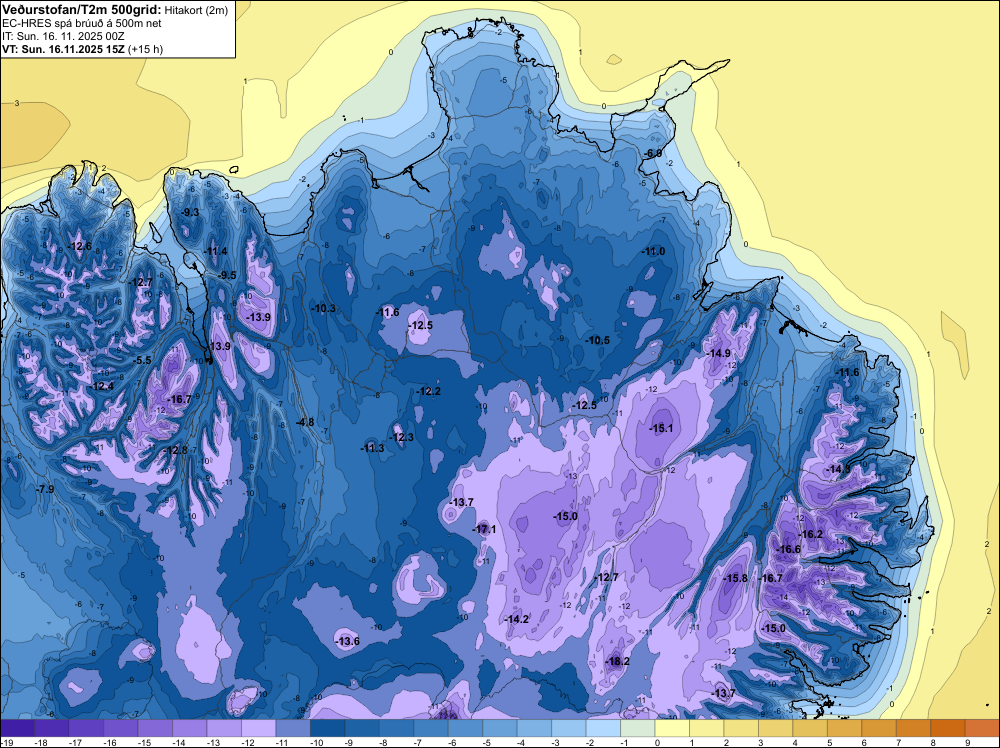Click the -15.8 temperature label
The height and width of the screenshot is (748, 1000).
tap(736, 578)
